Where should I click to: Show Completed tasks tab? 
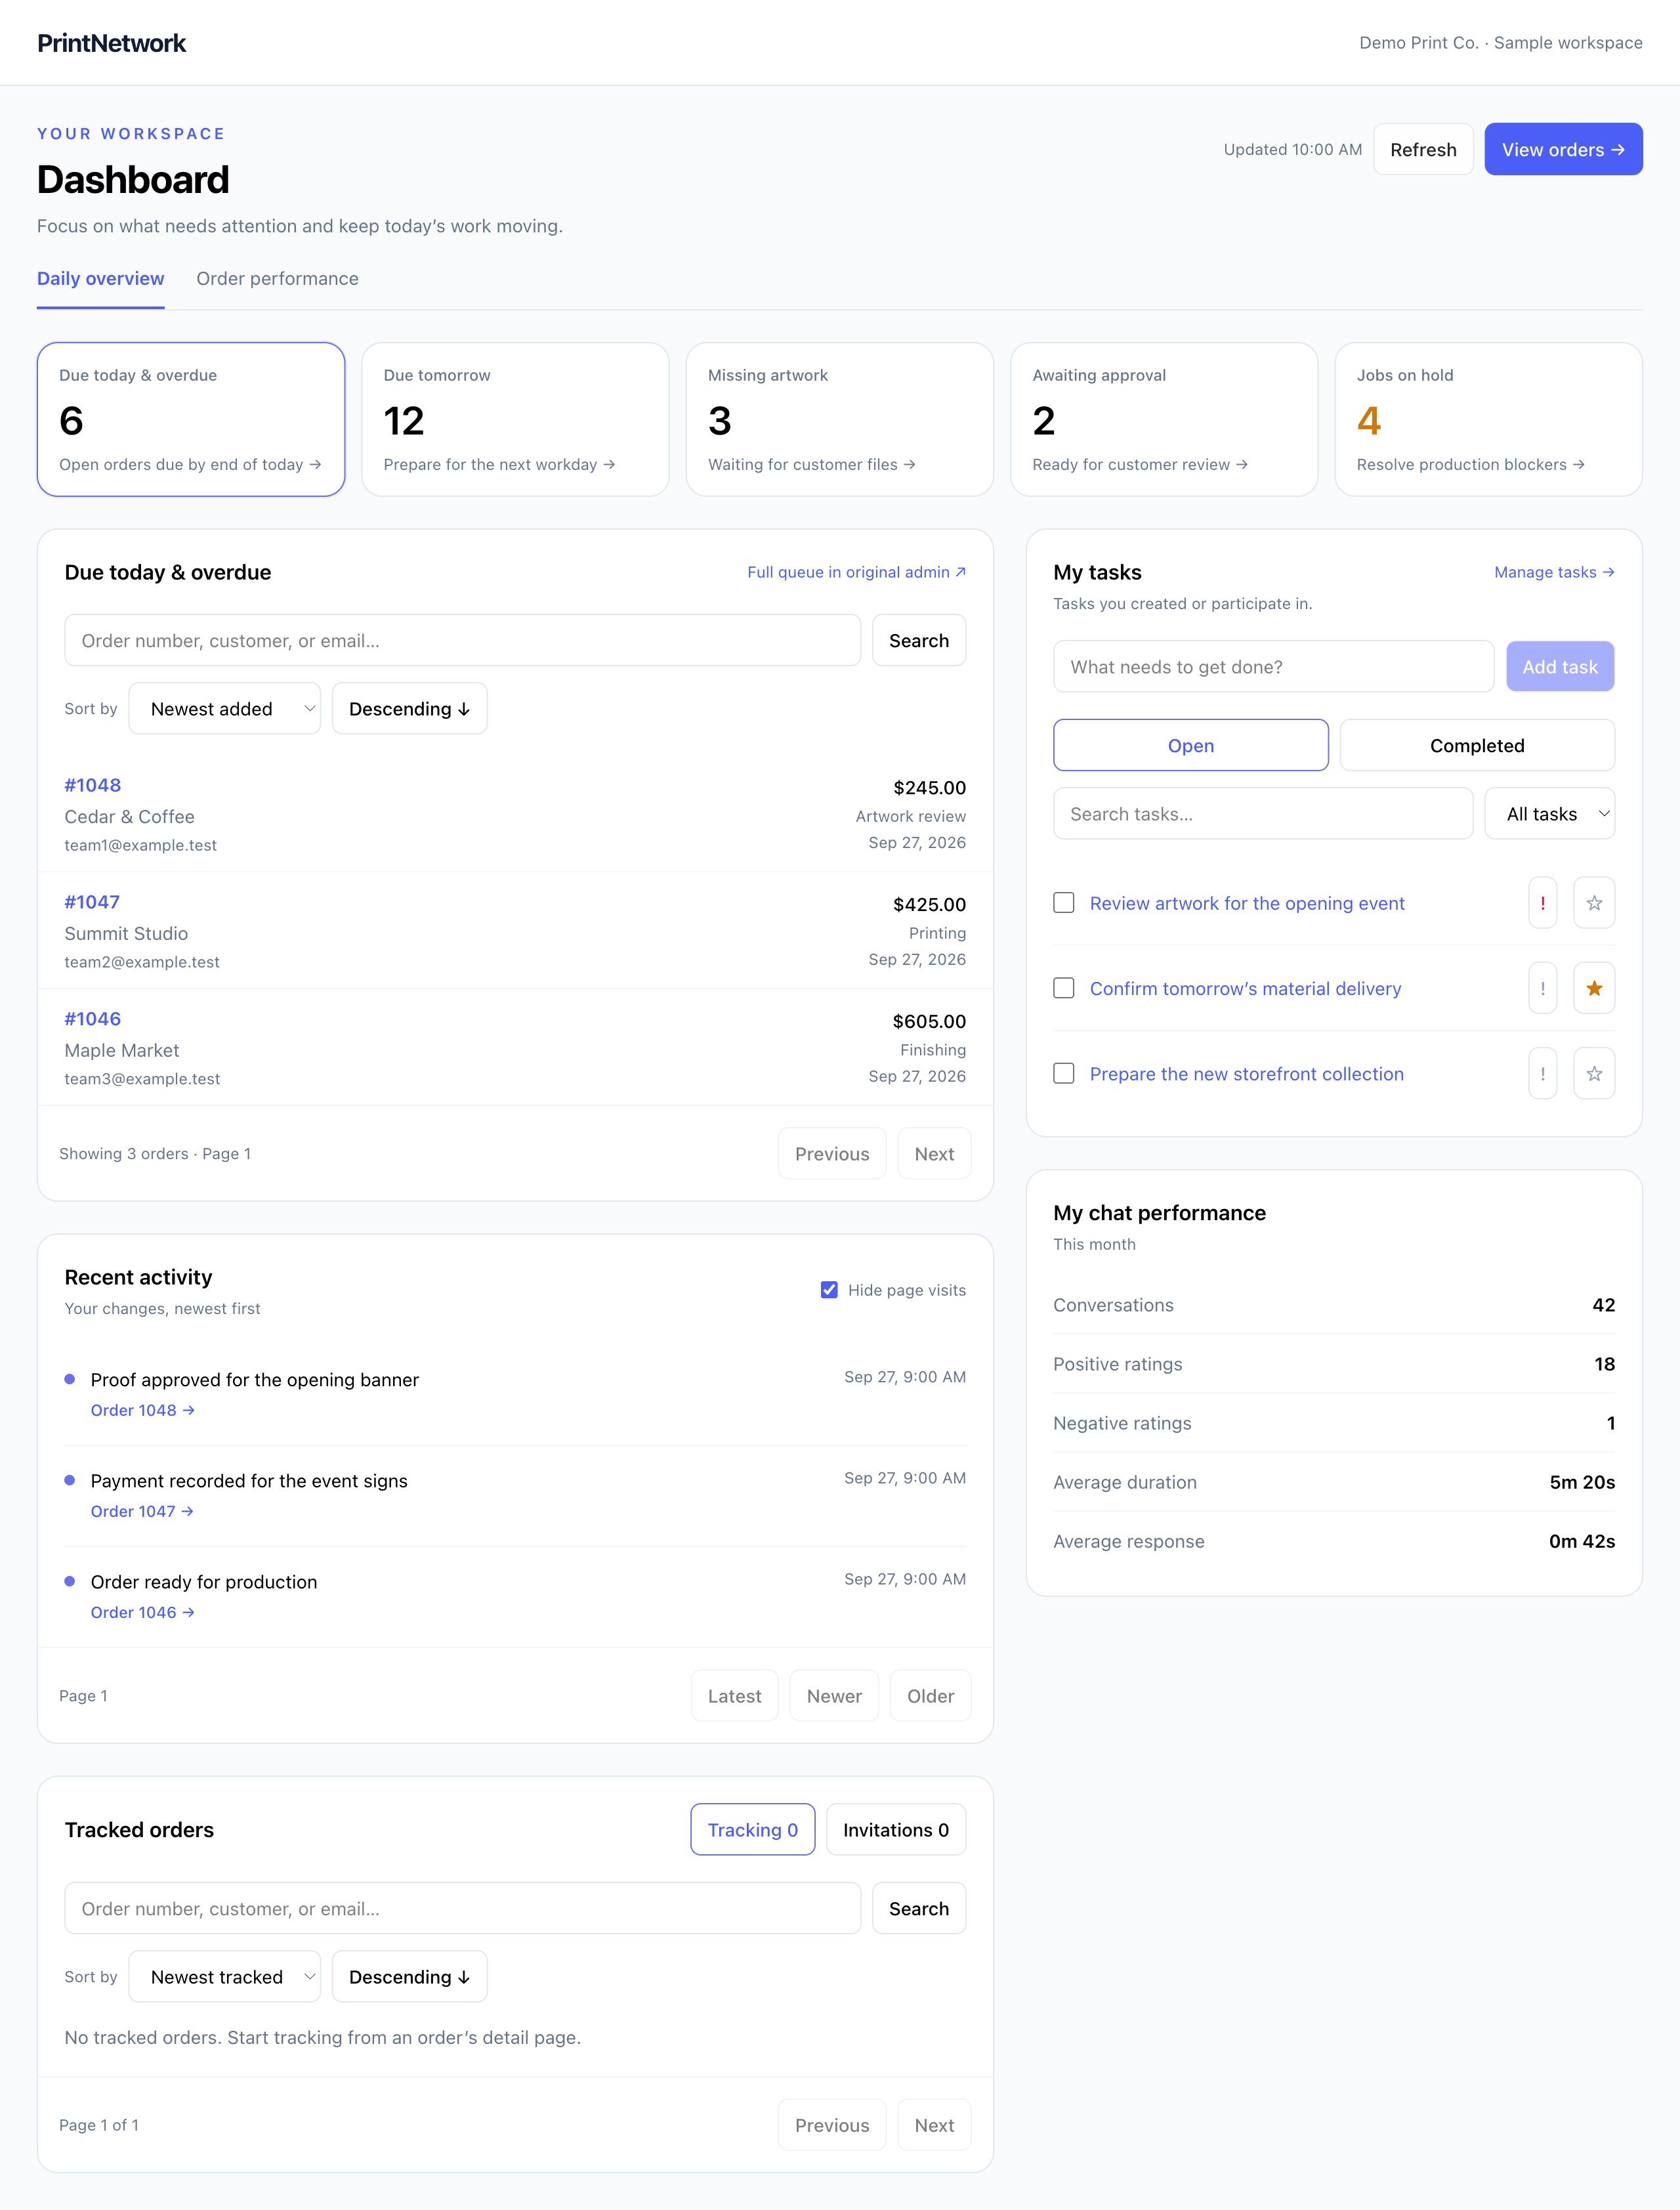tap(1477, 746)
